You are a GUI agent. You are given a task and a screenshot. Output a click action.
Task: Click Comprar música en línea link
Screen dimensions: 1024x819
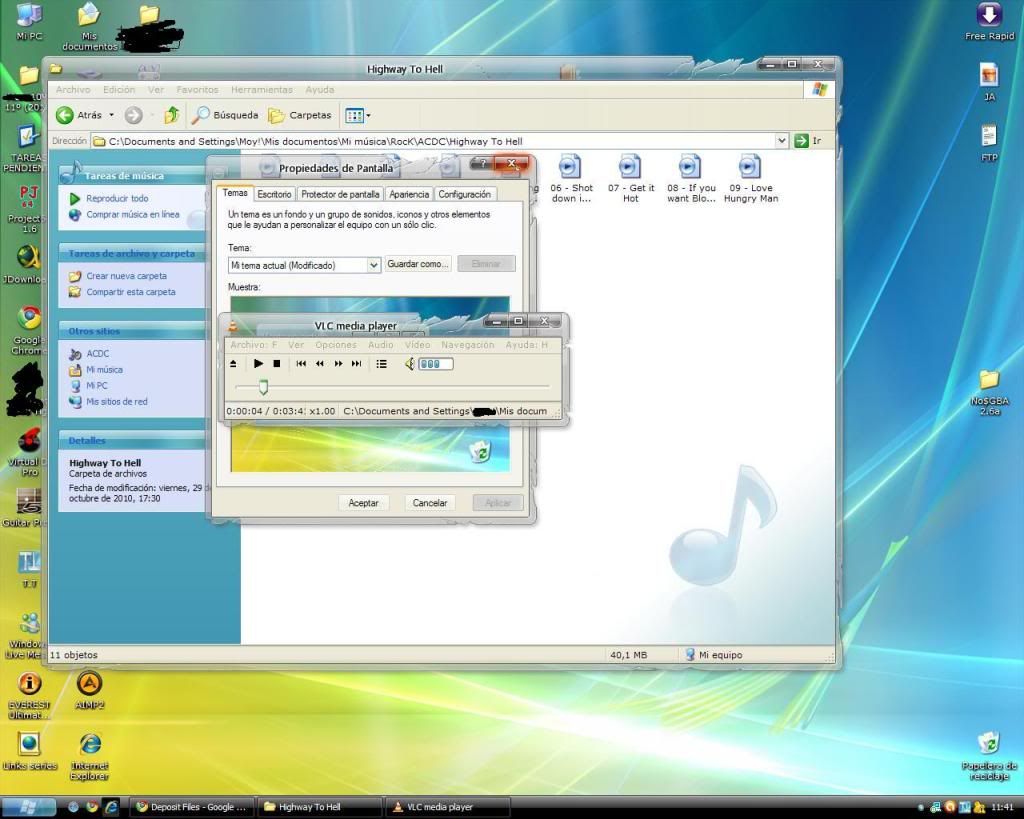(x=133, y=214)
